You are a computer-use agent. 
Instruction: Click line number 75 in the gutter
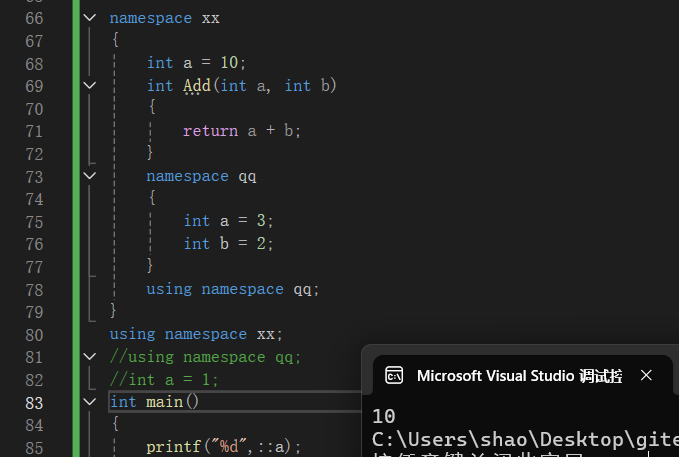click(34, 222)
